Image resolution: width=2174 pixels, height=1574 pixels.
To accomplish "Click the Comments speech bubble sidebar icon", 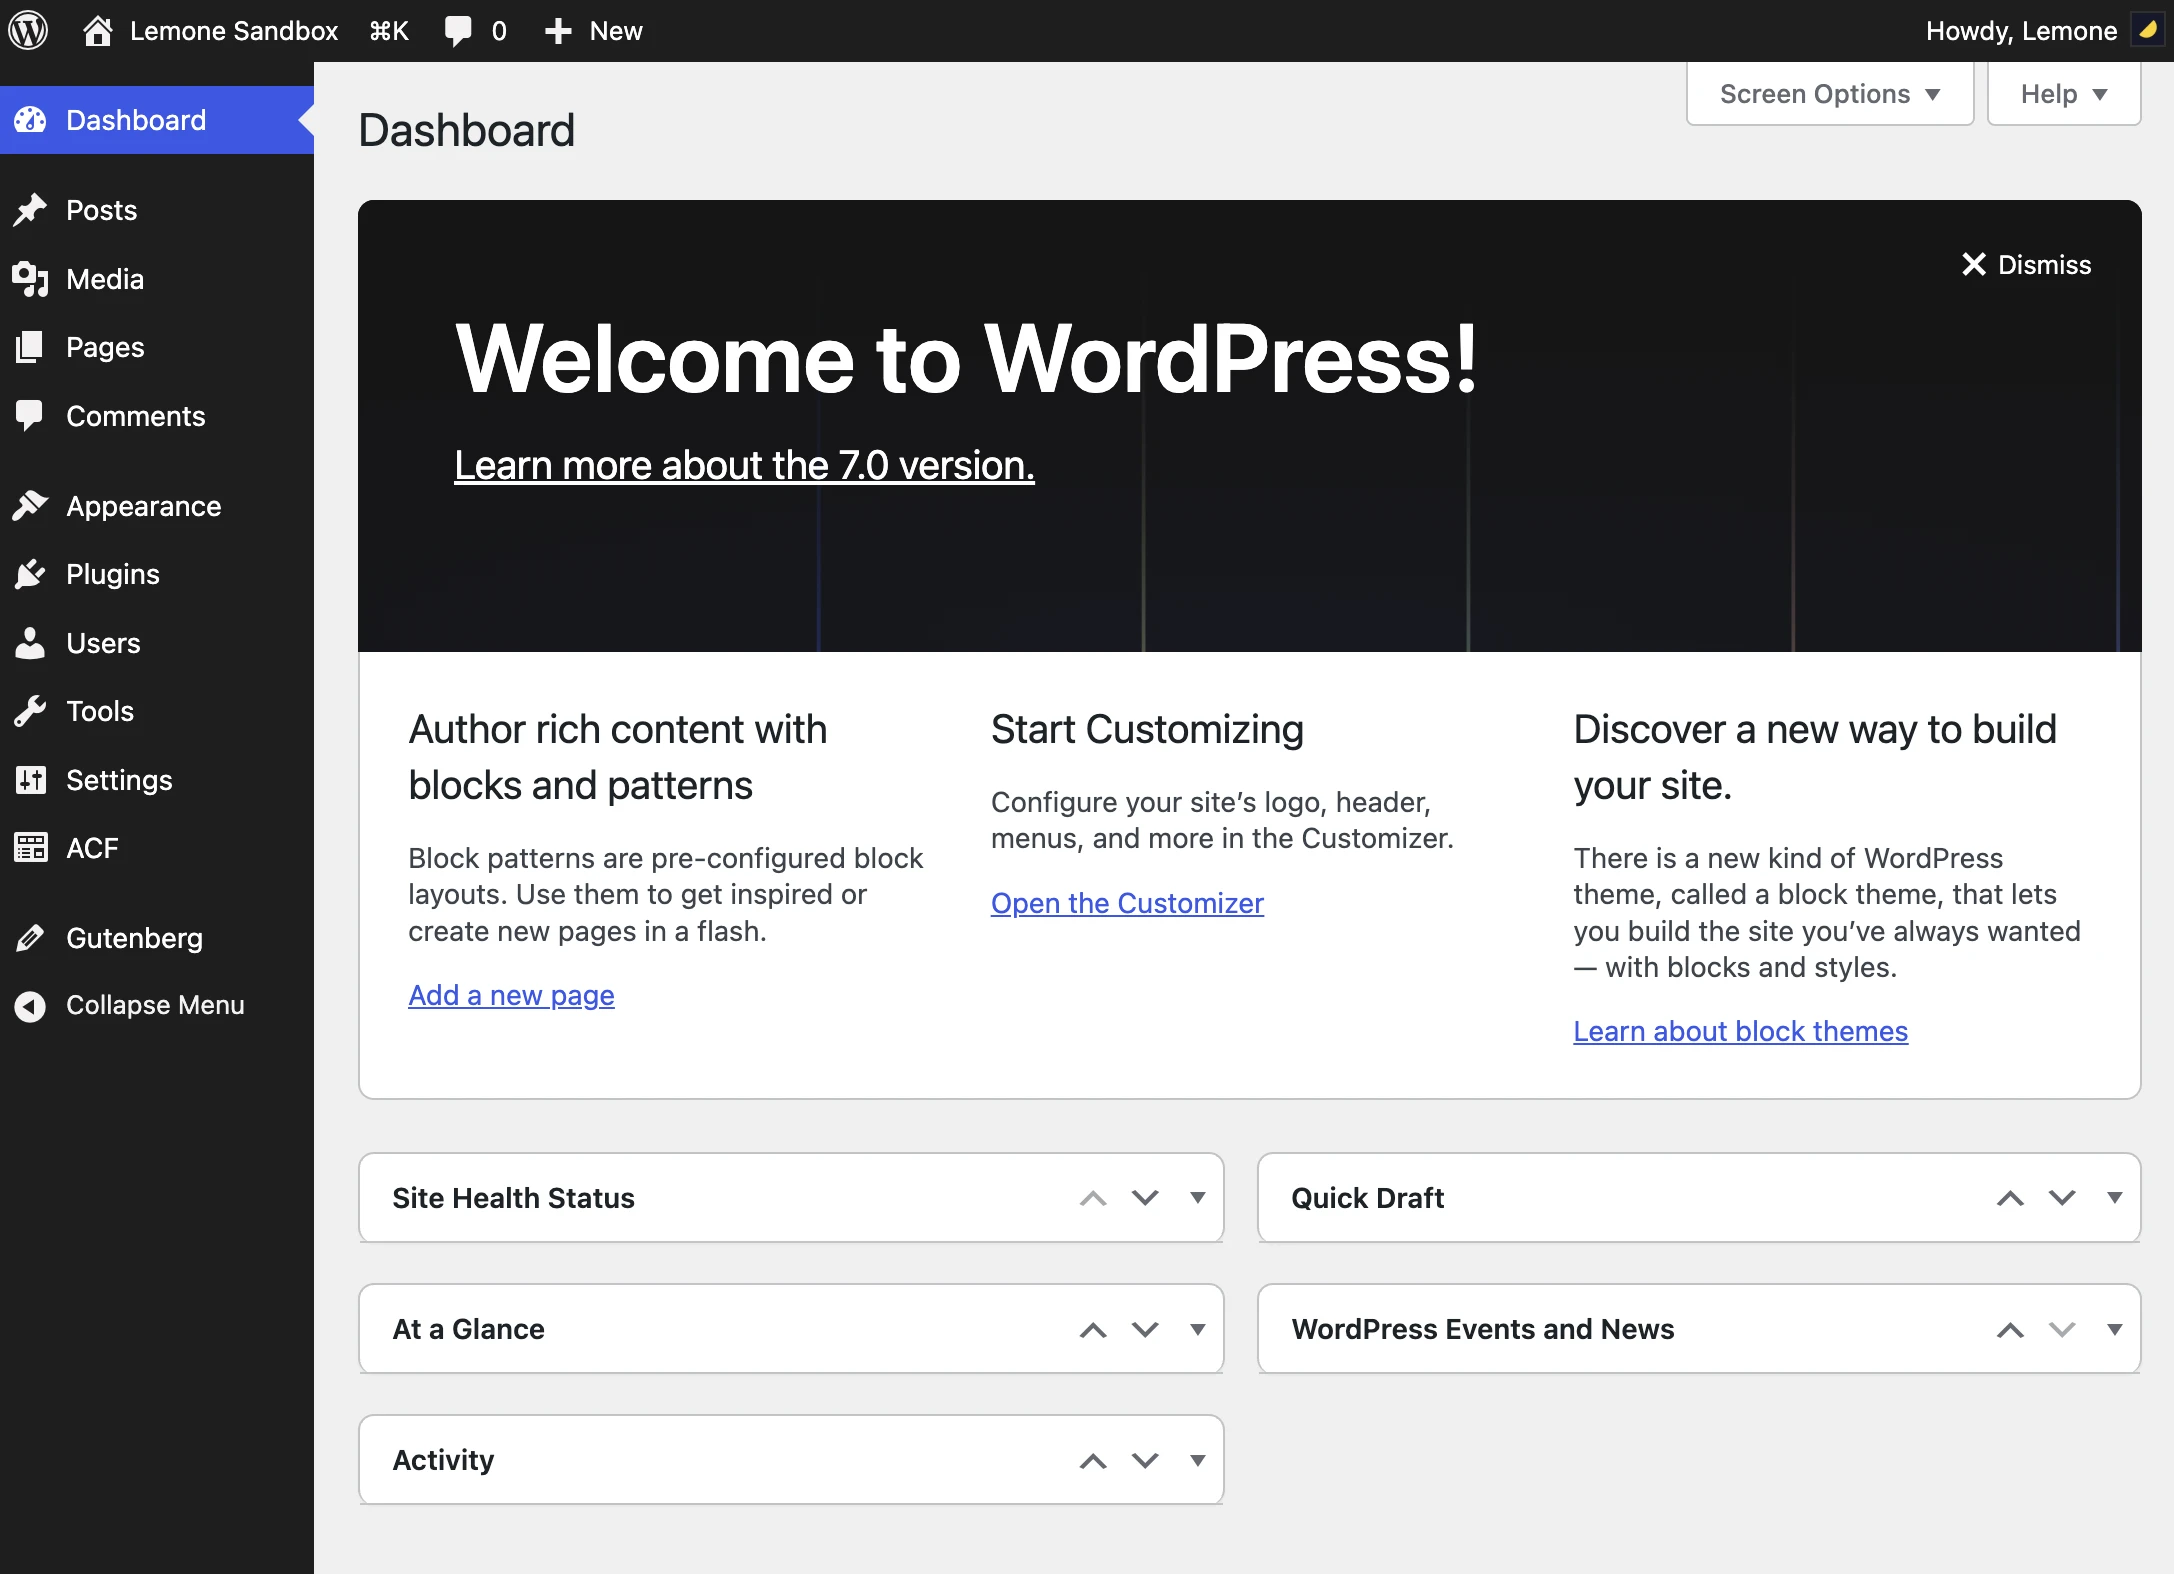I will point(30,416).
